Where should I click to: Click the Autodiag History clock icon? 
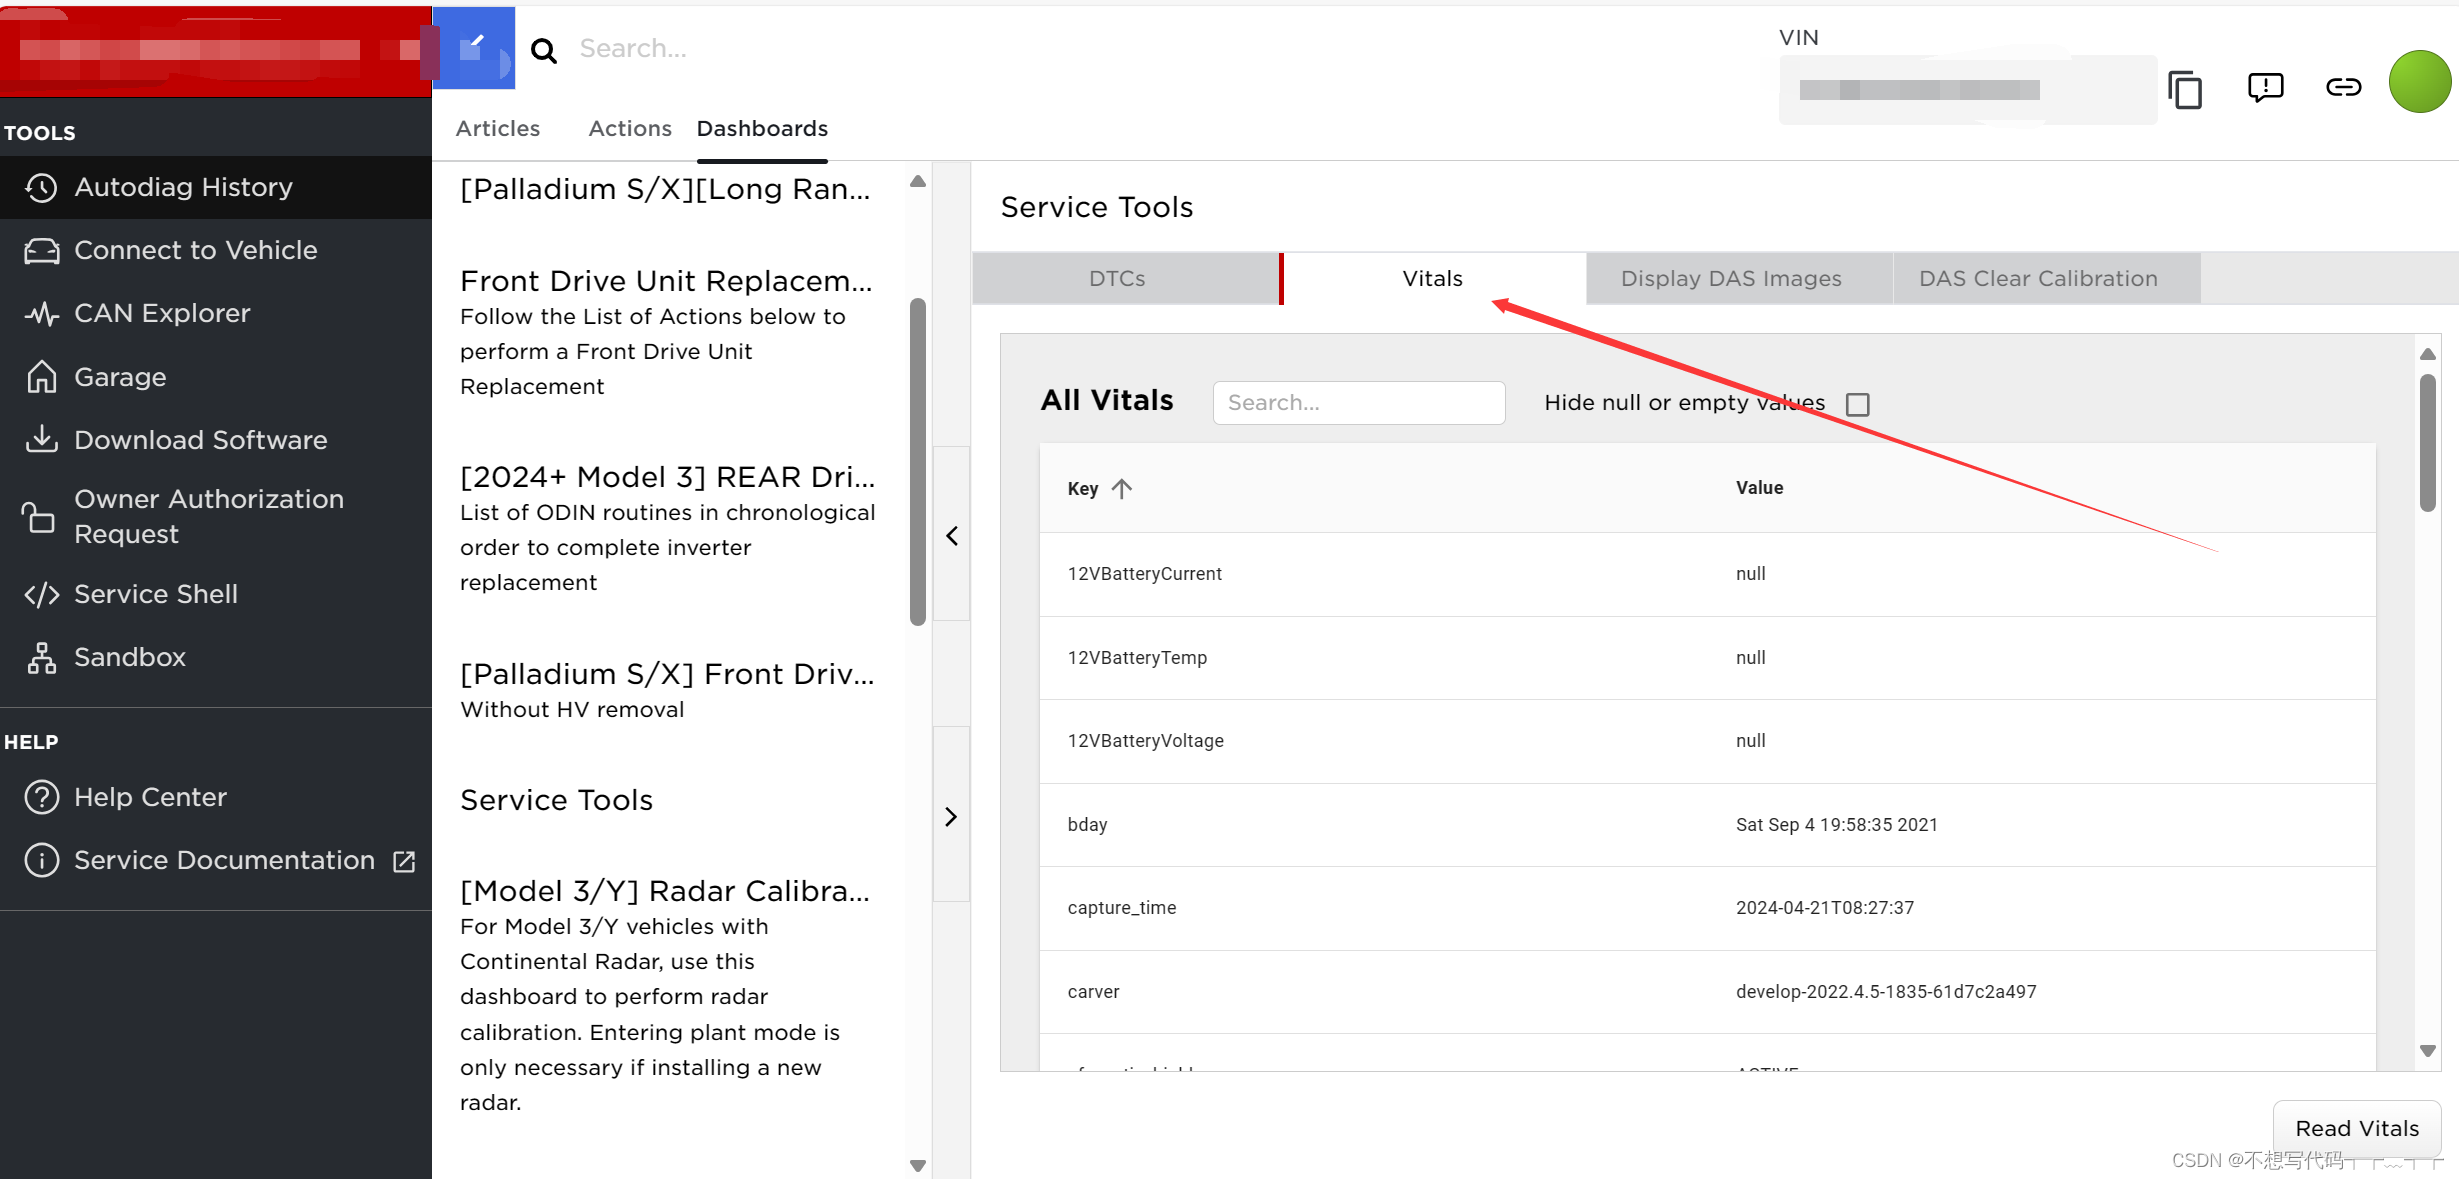41,188
